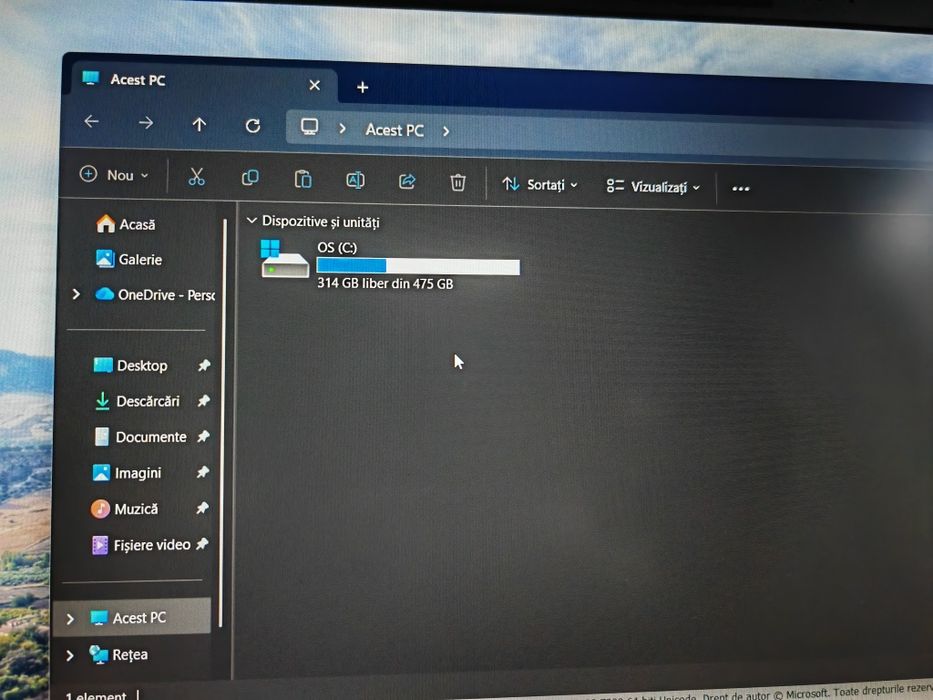Image resolution: width=933 pixels, height=700 pixels.
Task: Click the OS (C:) drive label
Action: tap(337, 248)
